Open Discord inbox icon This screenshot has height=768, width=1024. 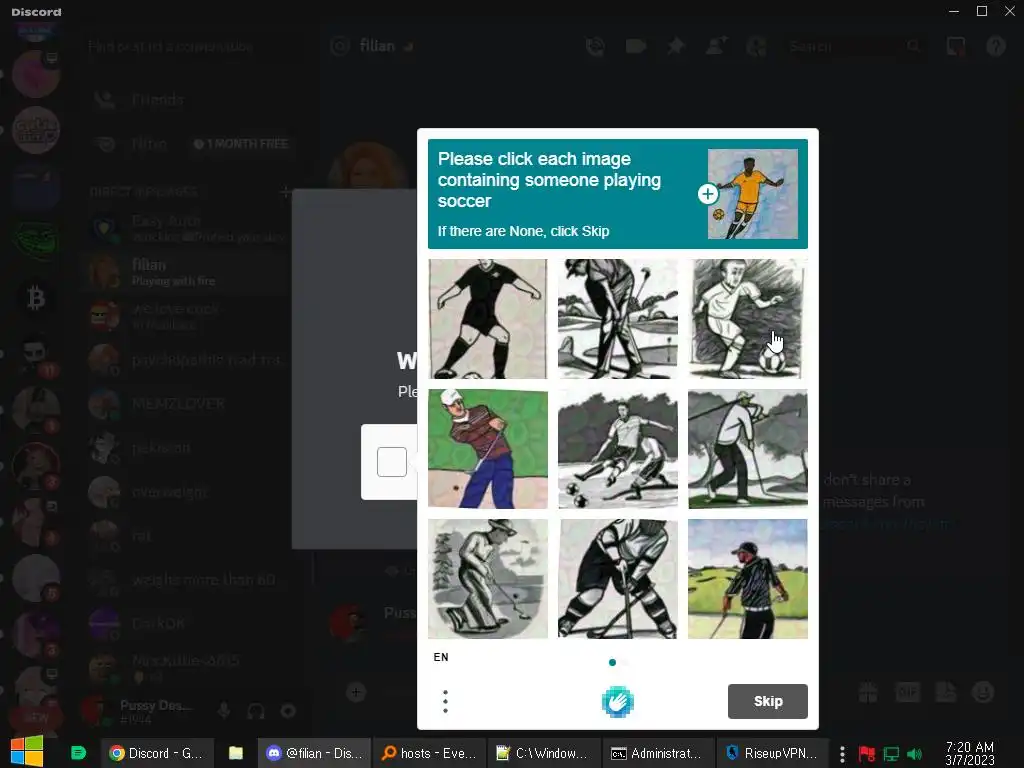[x=955, y=46]
